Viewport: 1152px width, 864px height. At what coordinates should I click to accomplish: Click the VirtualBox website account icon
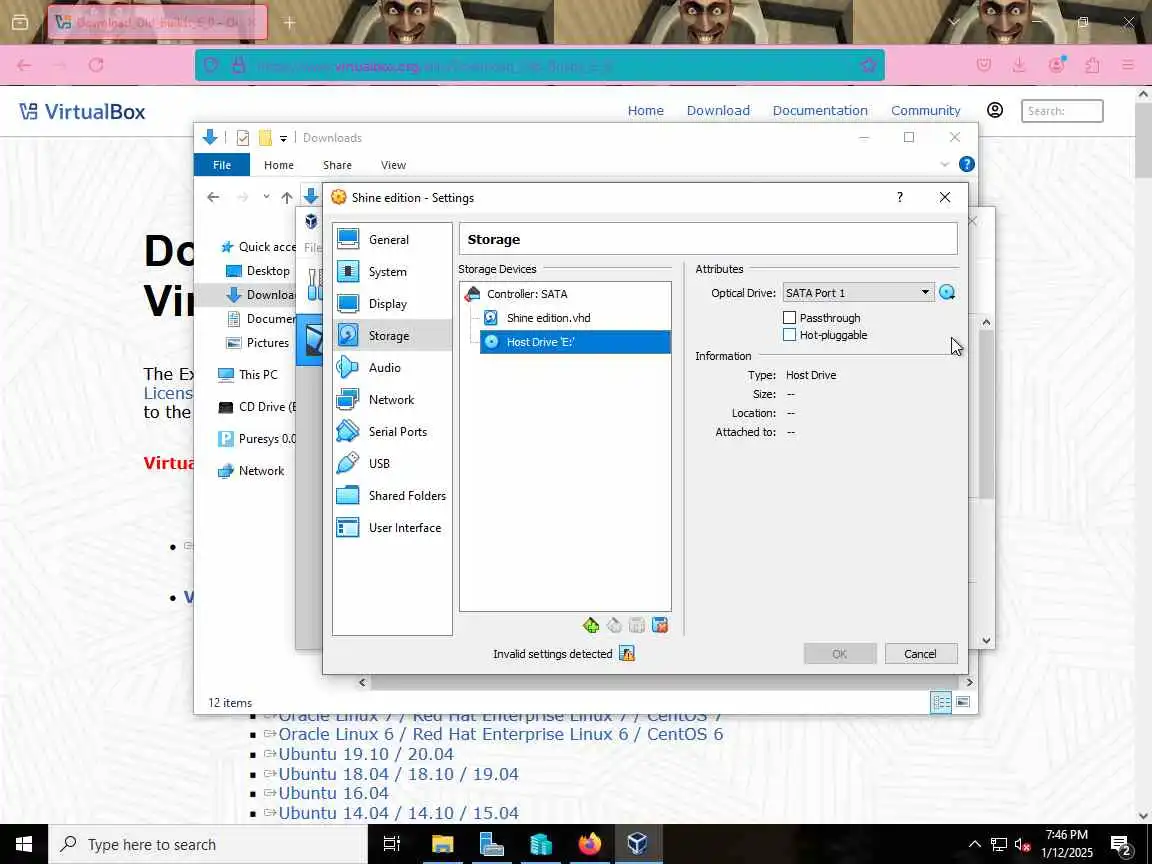point(995,110)
